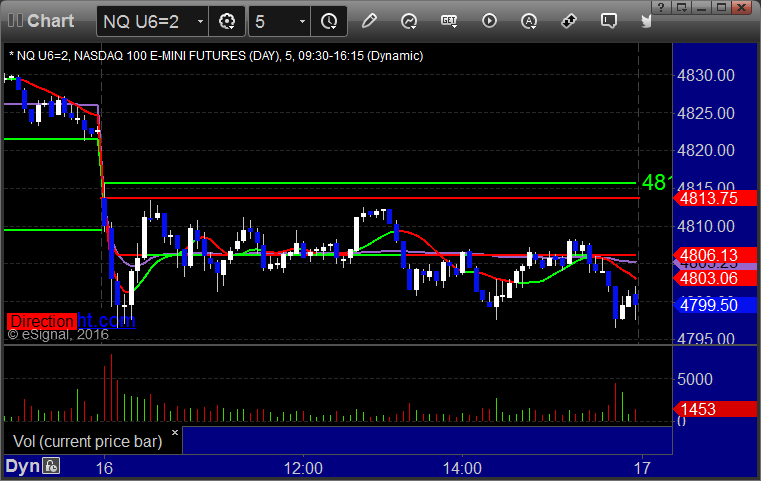Expand the interval 5 dropdown arrow

pos(302,21)
